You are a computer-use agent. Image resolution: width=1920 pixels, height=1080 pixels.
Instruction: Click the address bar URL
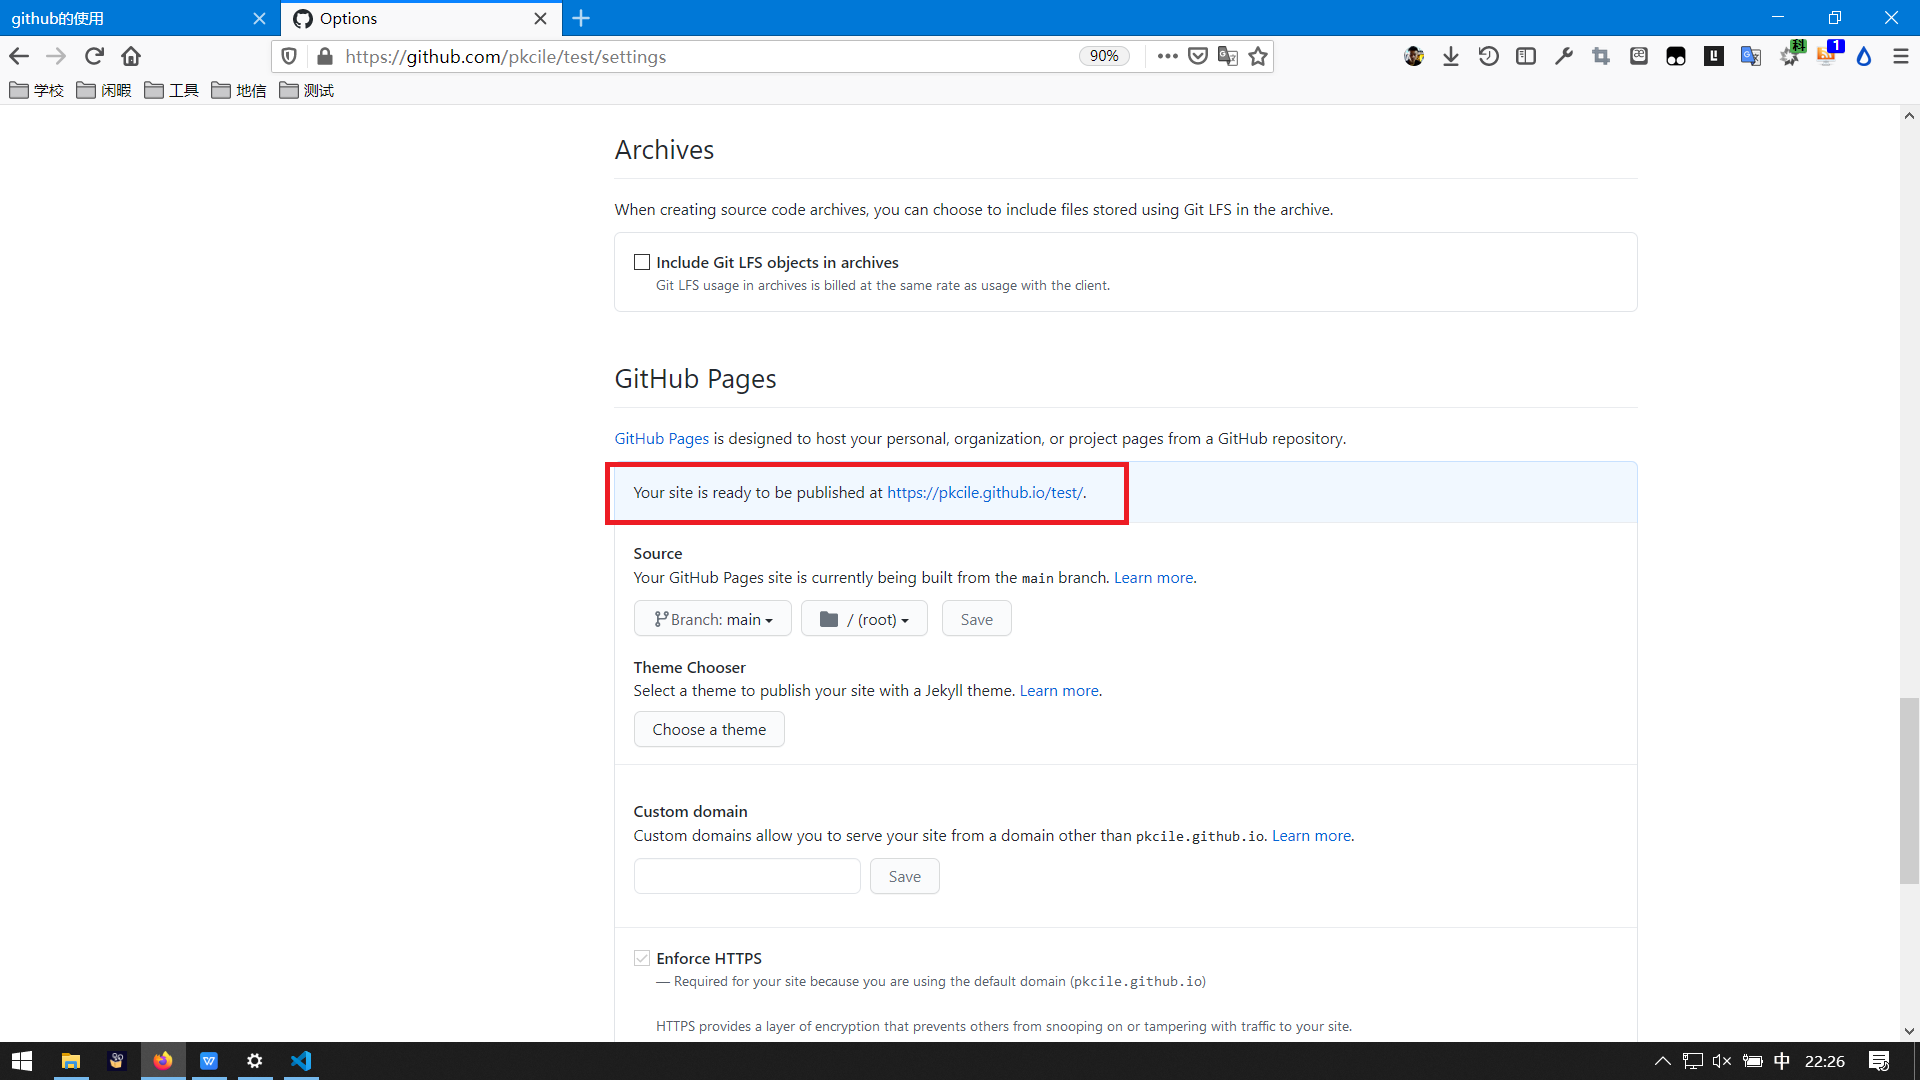coord(505,57)
